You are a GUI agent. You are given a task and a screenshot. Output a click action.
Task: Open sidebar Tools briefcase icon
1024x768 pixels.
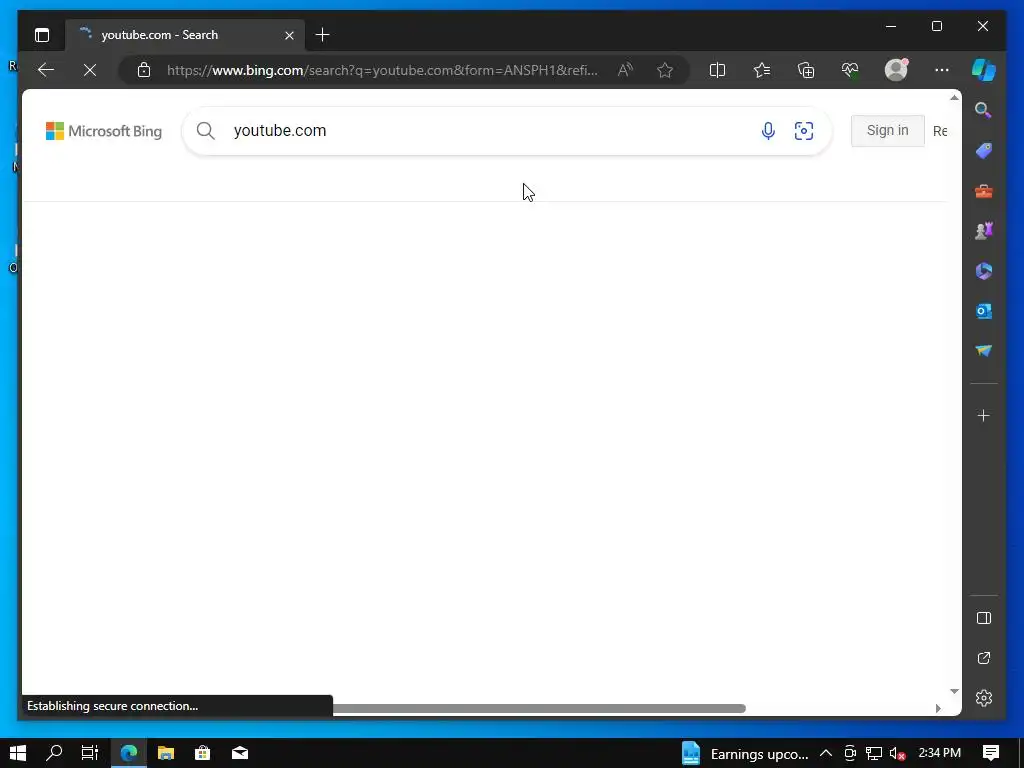click(984, 191)
